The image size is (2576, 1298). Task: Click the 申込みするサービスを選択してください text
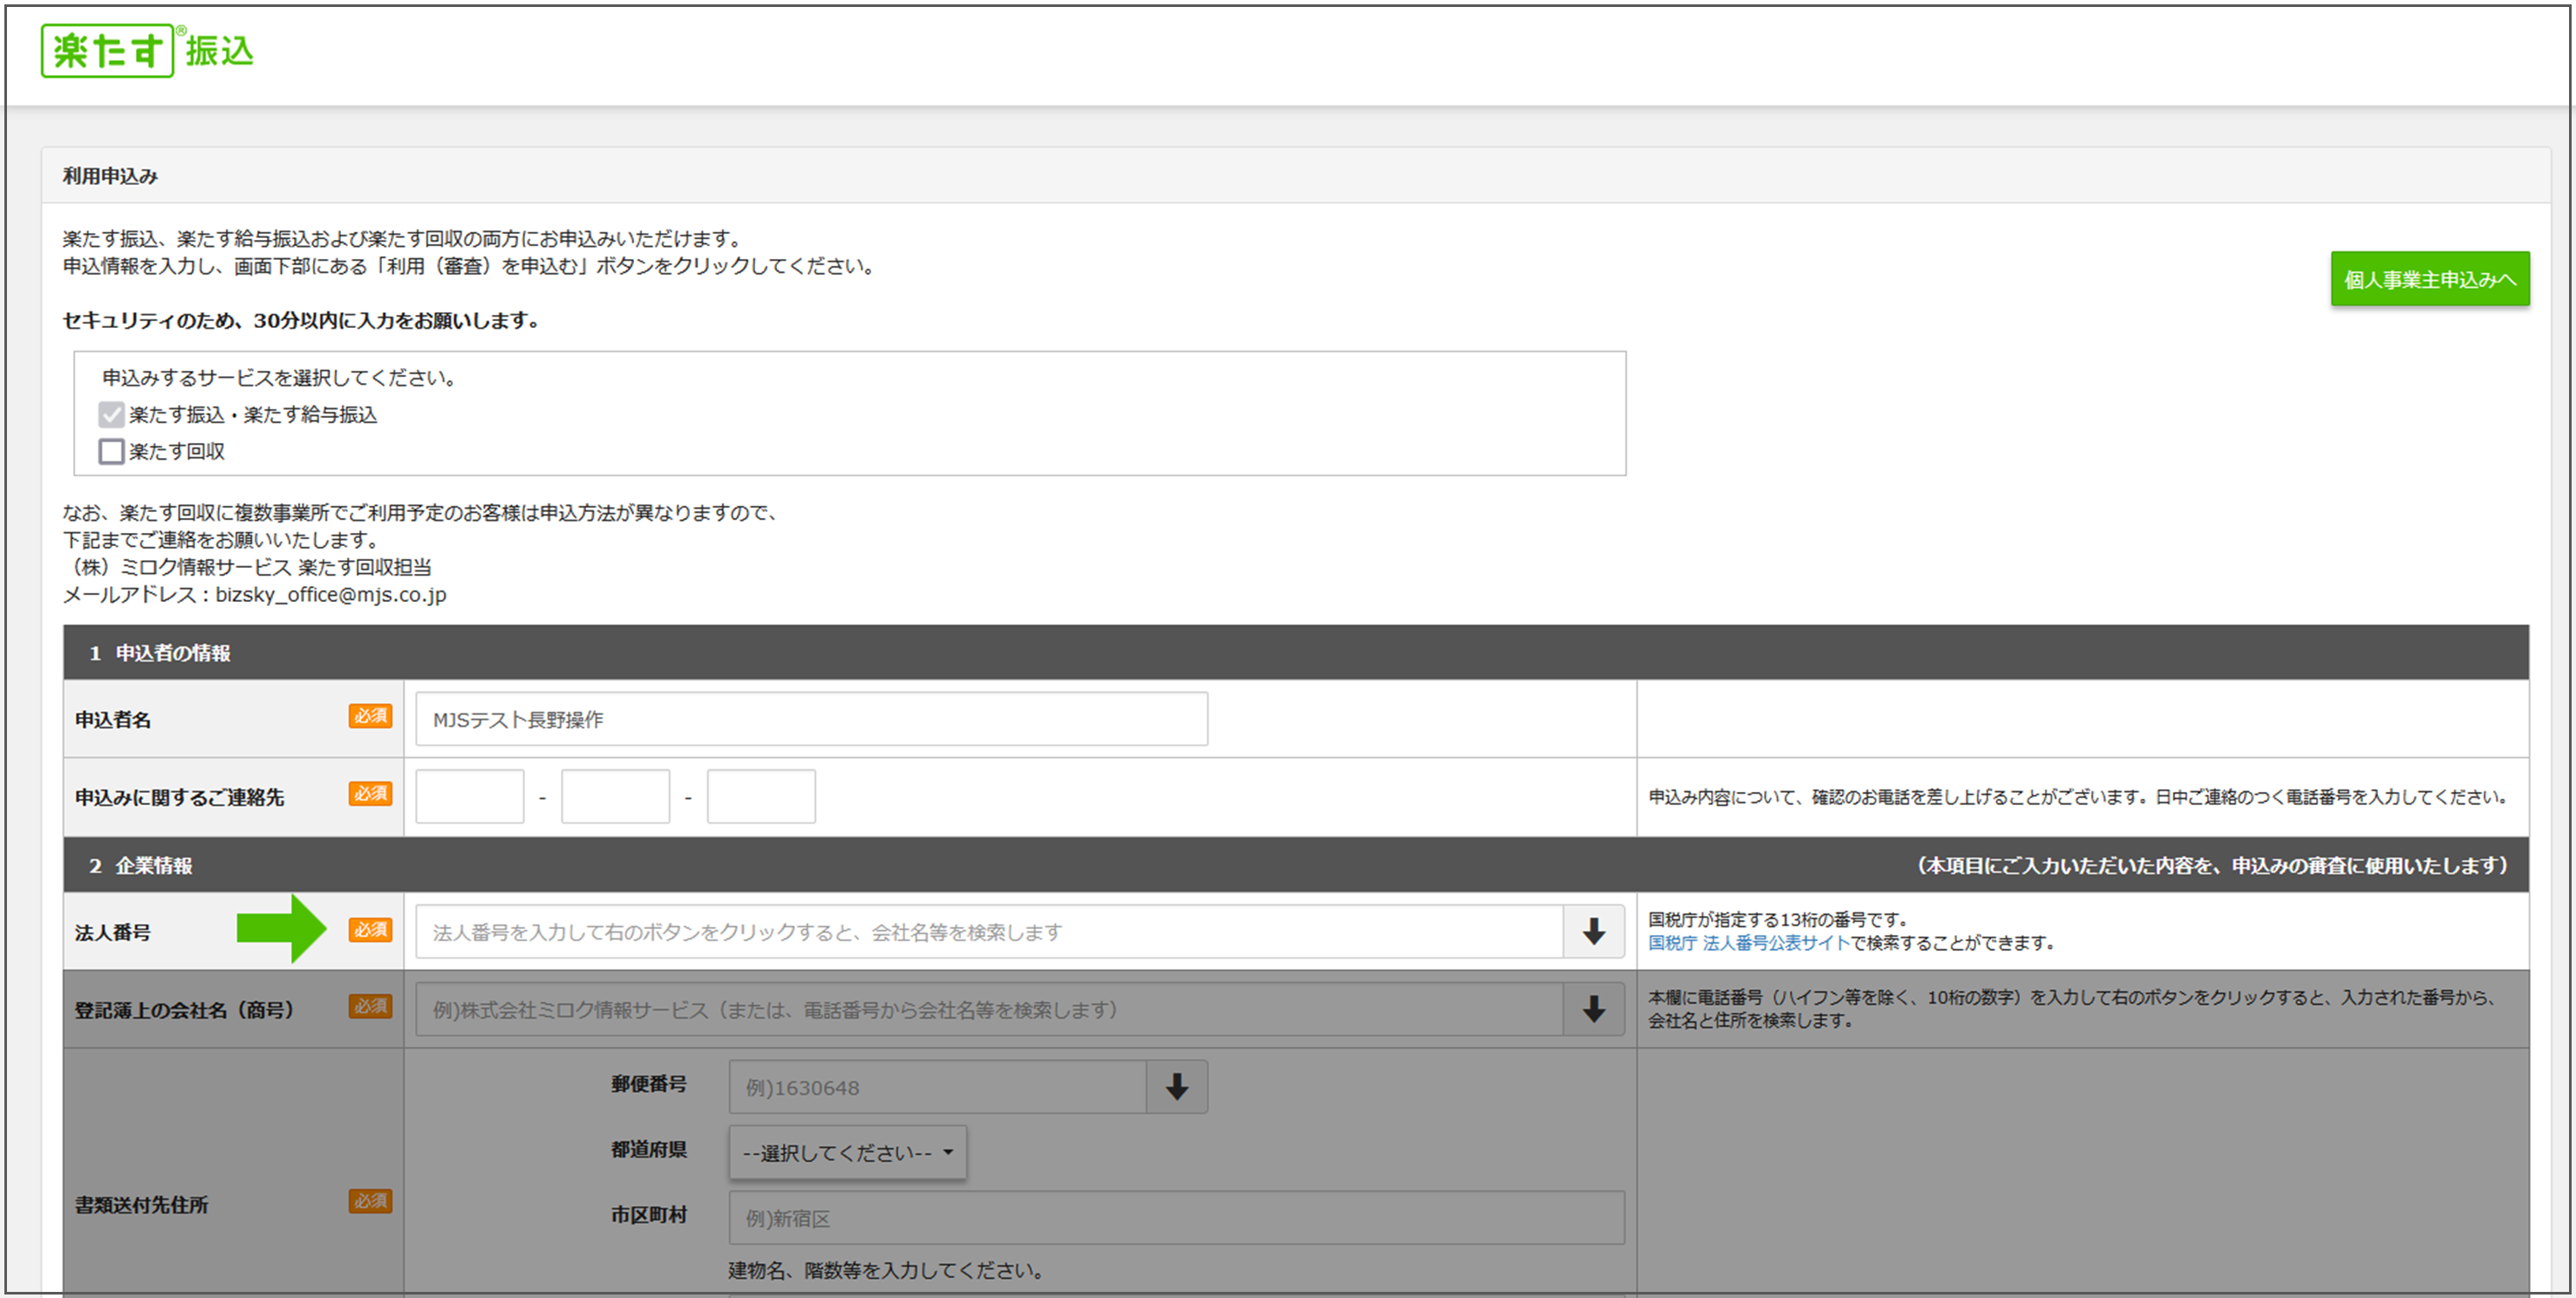point(280,377)
